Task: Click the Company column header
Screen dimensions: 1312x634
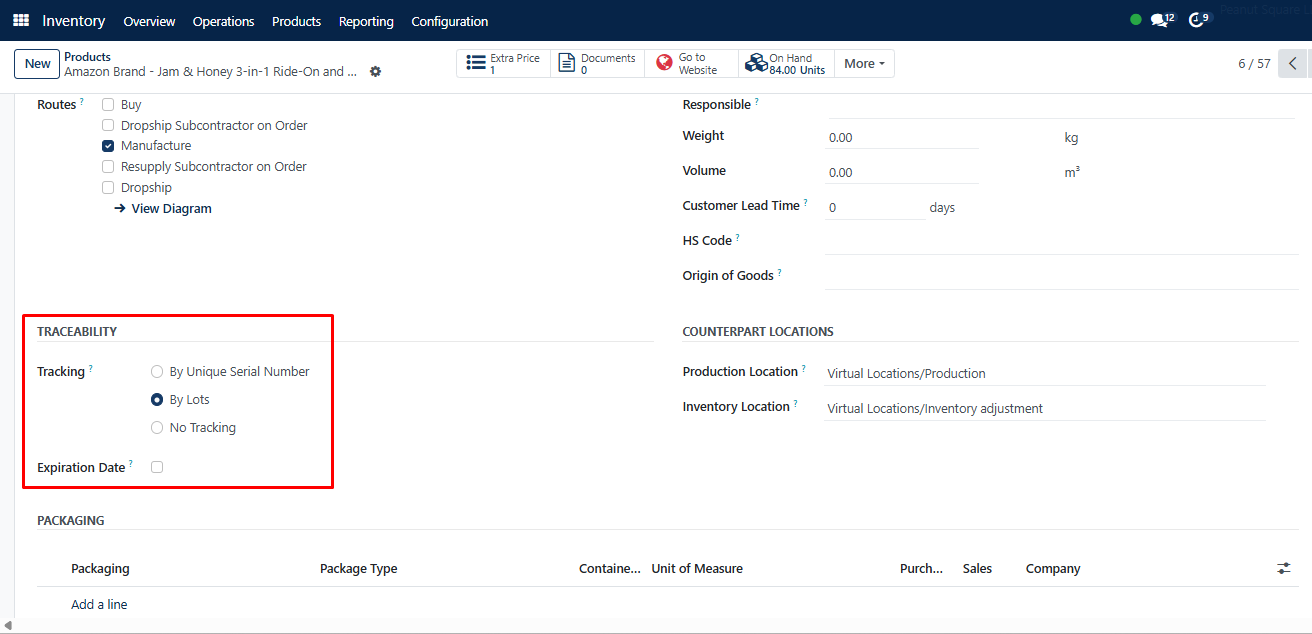Action: (1053, 568)
